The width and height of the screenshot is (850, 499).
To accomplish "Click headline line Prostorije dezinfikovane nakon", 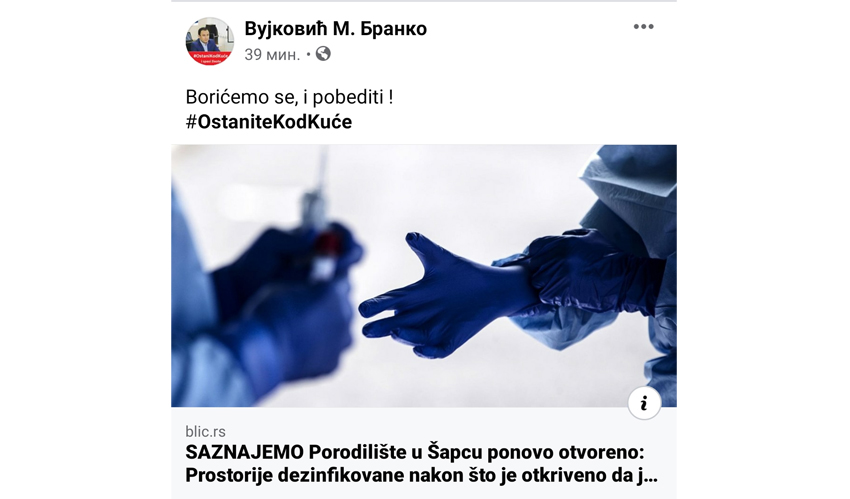I will pos(421,475).
